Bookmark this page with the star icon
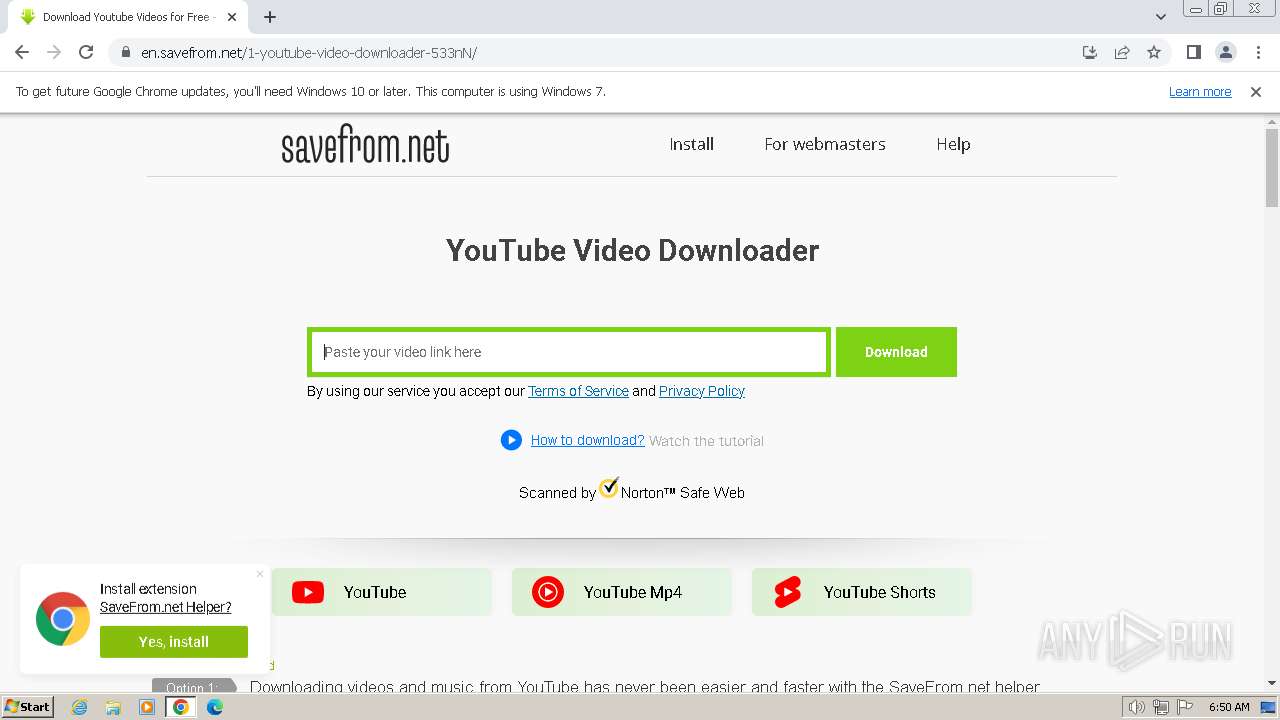 (x=1154, y=52)
